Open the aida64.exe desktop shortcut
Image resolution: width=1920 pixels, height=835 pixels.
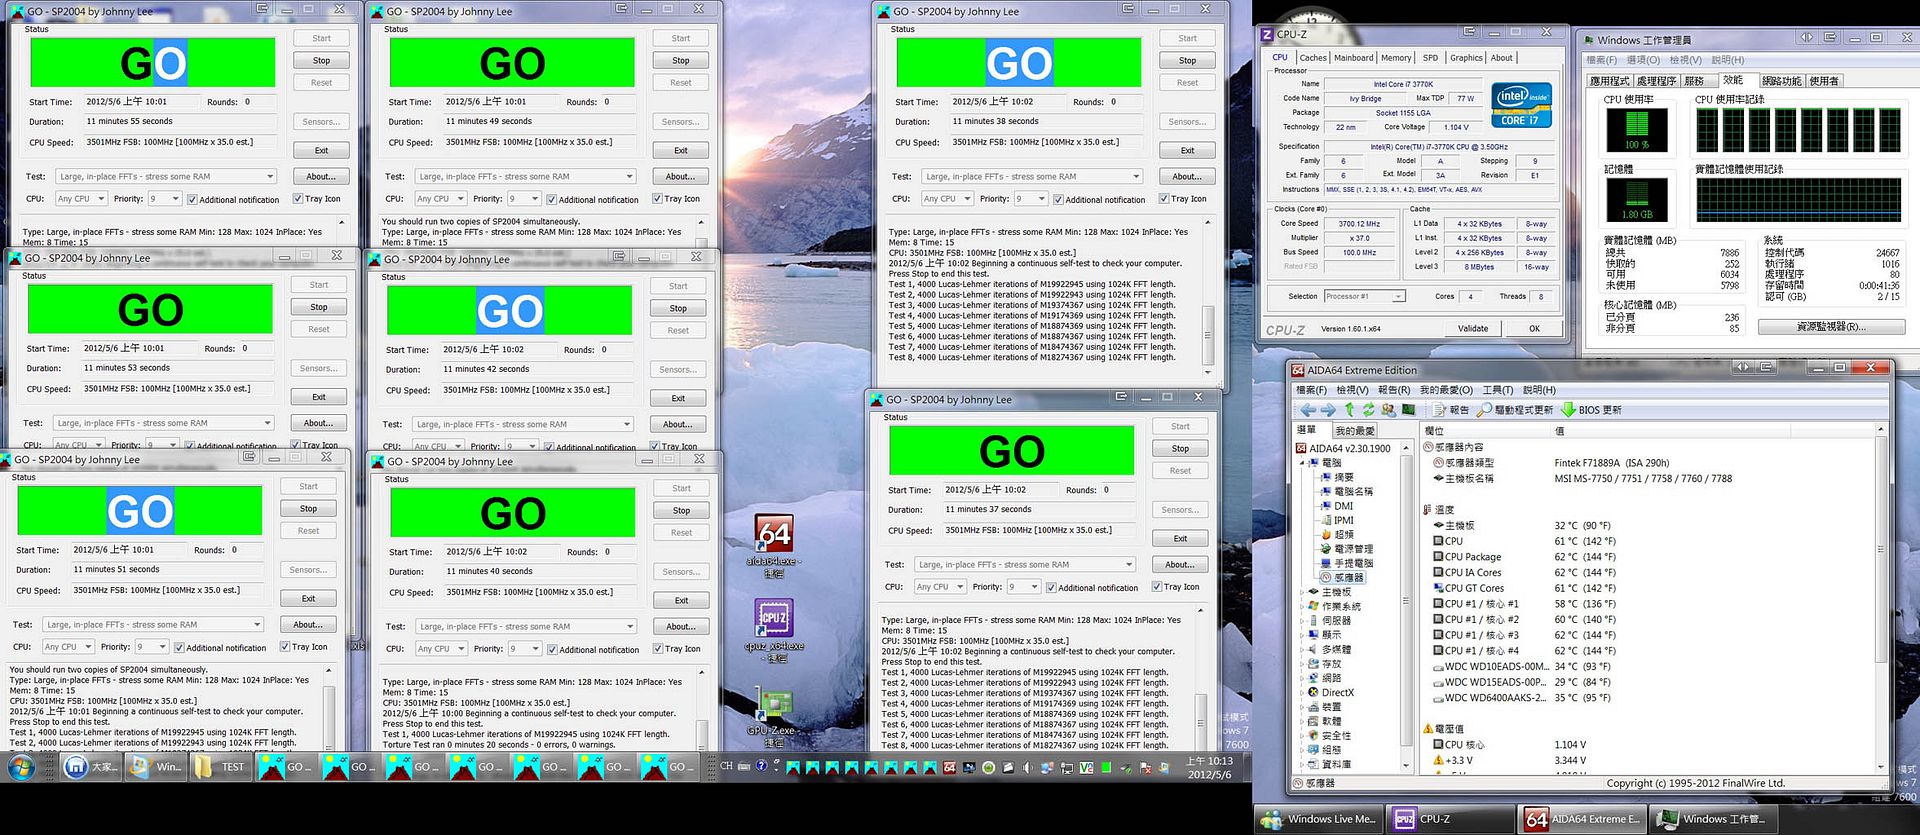click(775, 548)
